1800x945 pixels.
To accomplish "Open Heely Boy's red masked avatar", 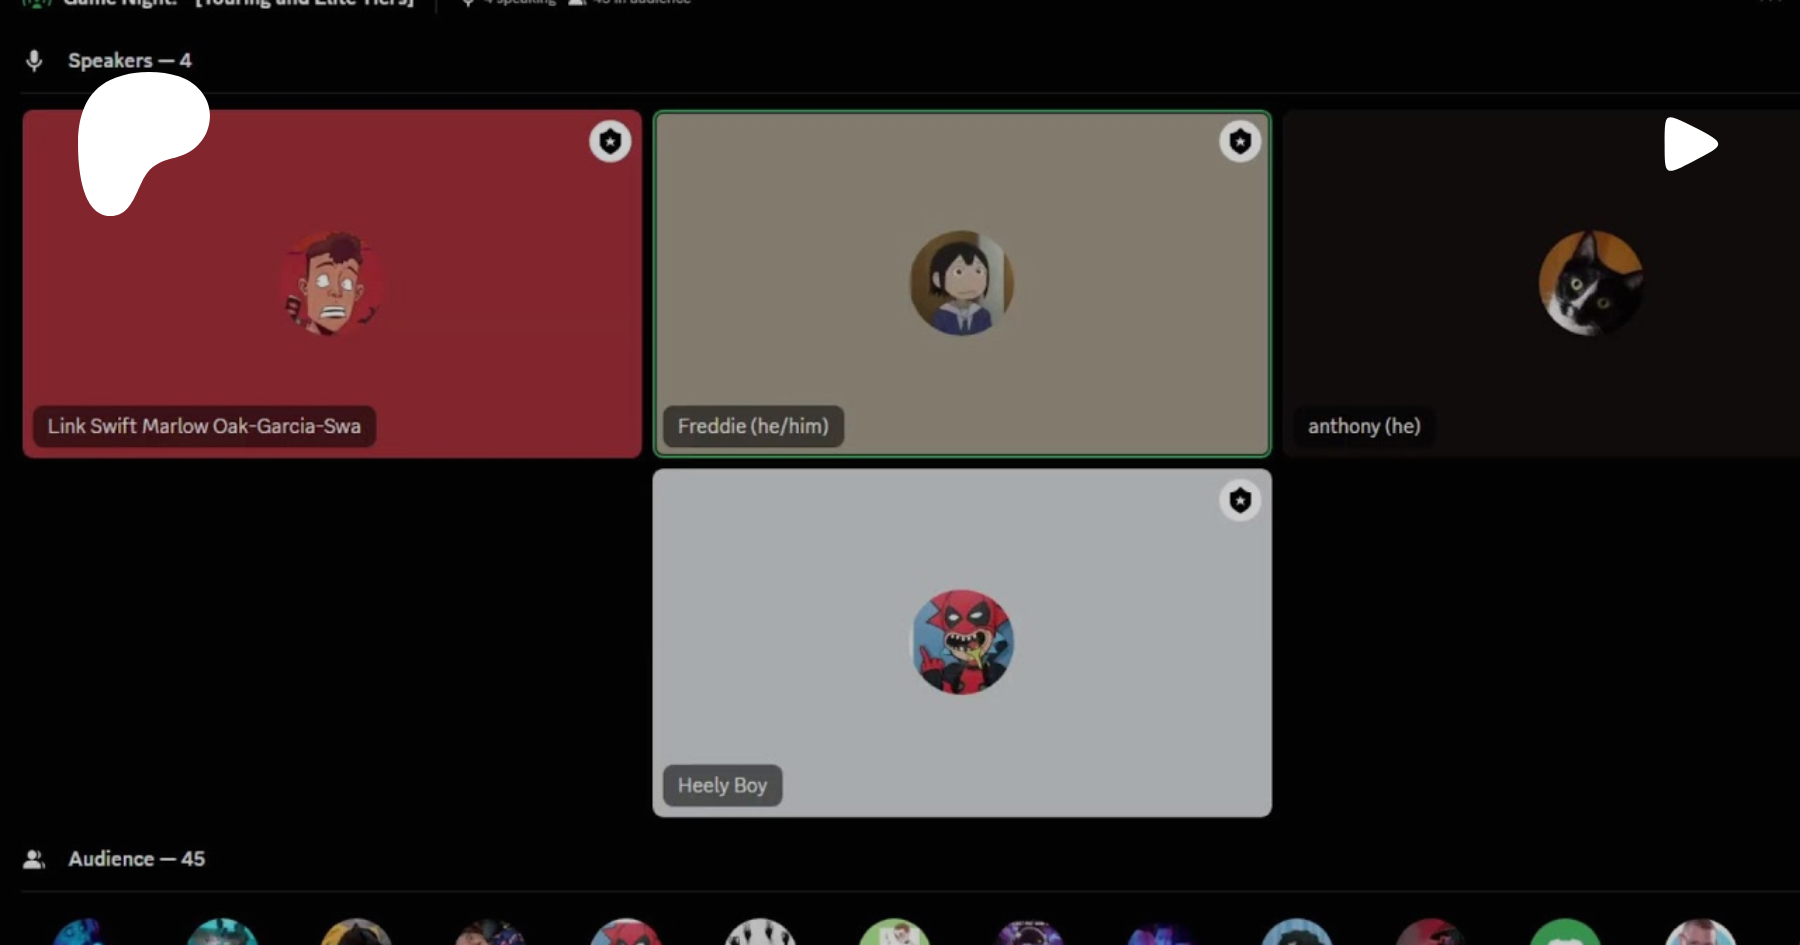I will pyautogui.click(x=962, y=642).
